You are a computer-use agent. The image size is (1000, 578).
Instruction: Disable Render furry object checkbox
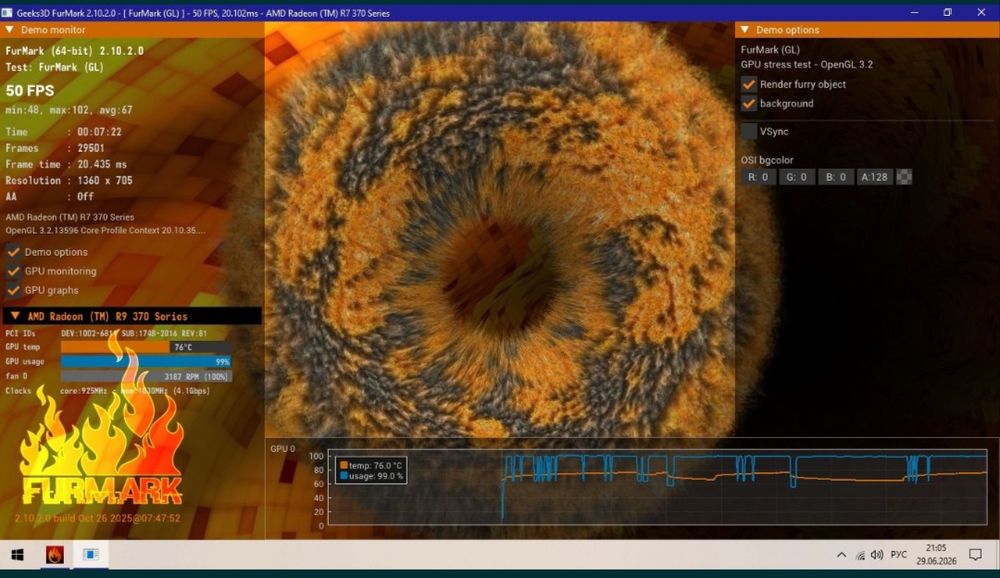[x=749, y=84]
